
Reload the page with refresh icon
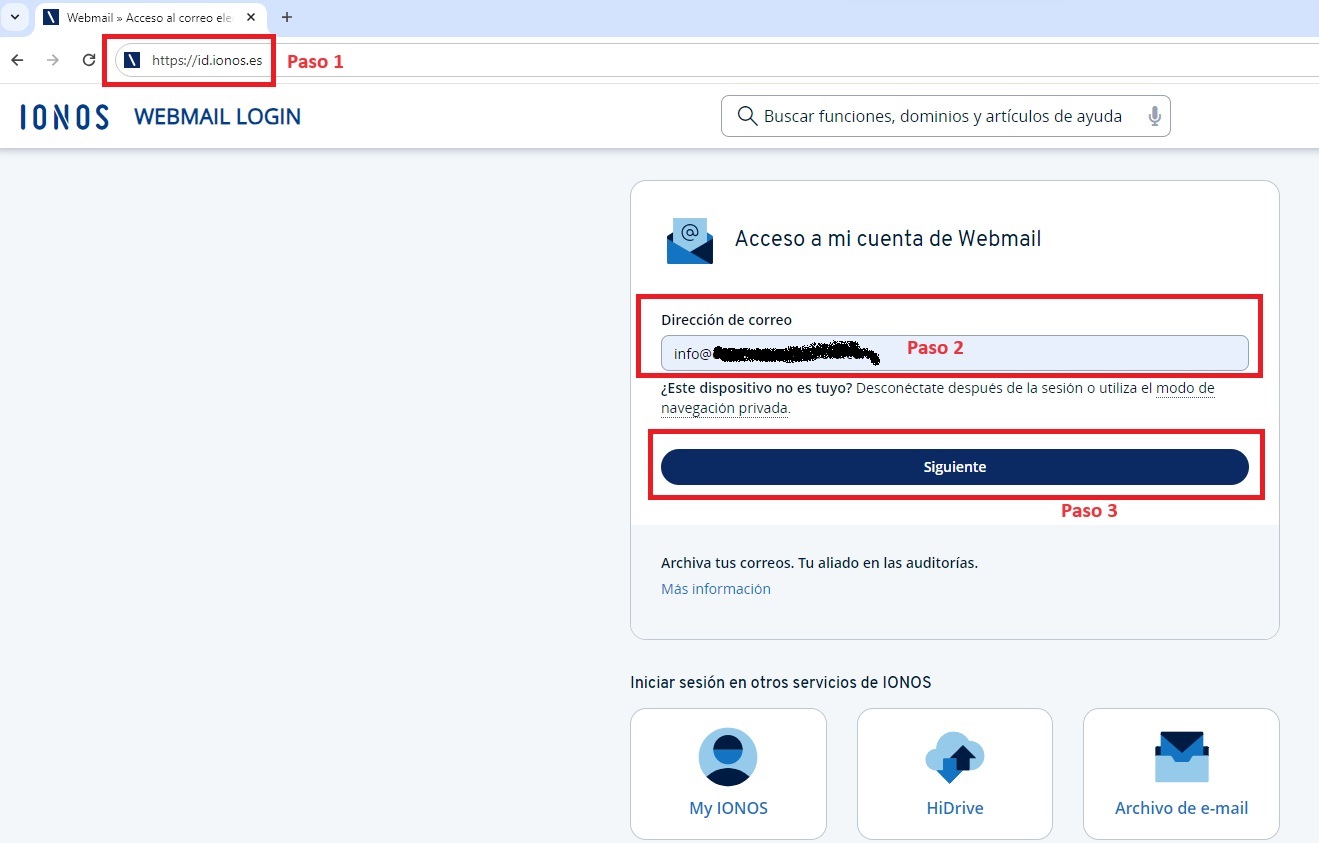(x=89, y=60)
